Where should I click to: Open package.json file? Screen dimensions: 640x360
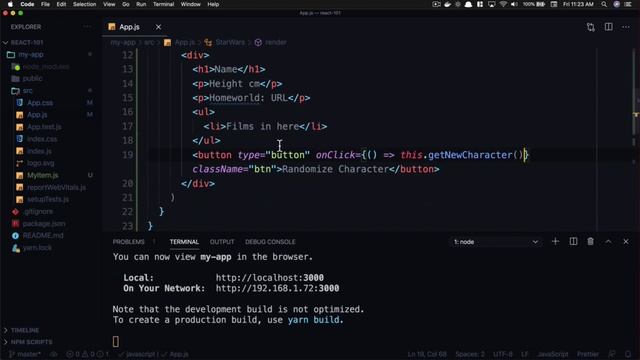click(x=44, y=224)
